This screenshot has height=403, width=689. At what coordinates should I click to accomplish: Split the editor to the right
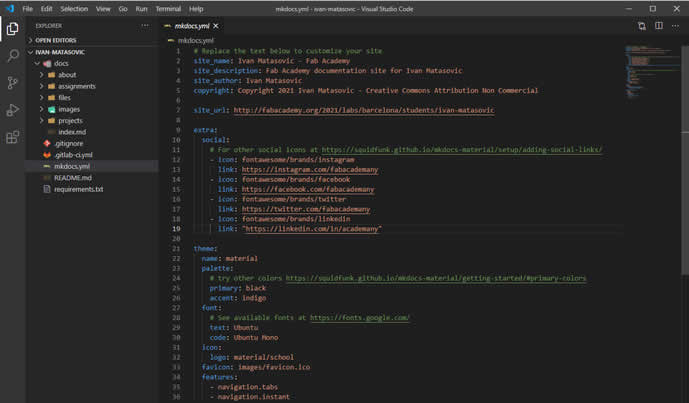coord(659,26)
